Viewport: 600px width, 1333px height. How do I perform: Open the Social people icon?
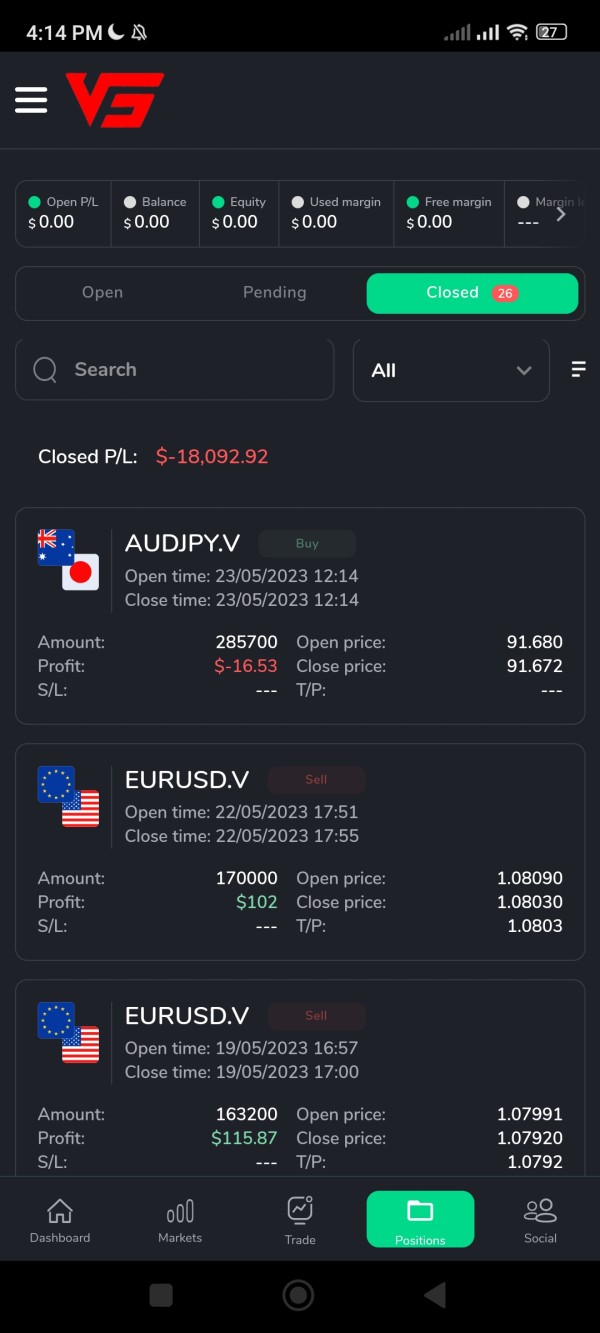click(540, 1211)
